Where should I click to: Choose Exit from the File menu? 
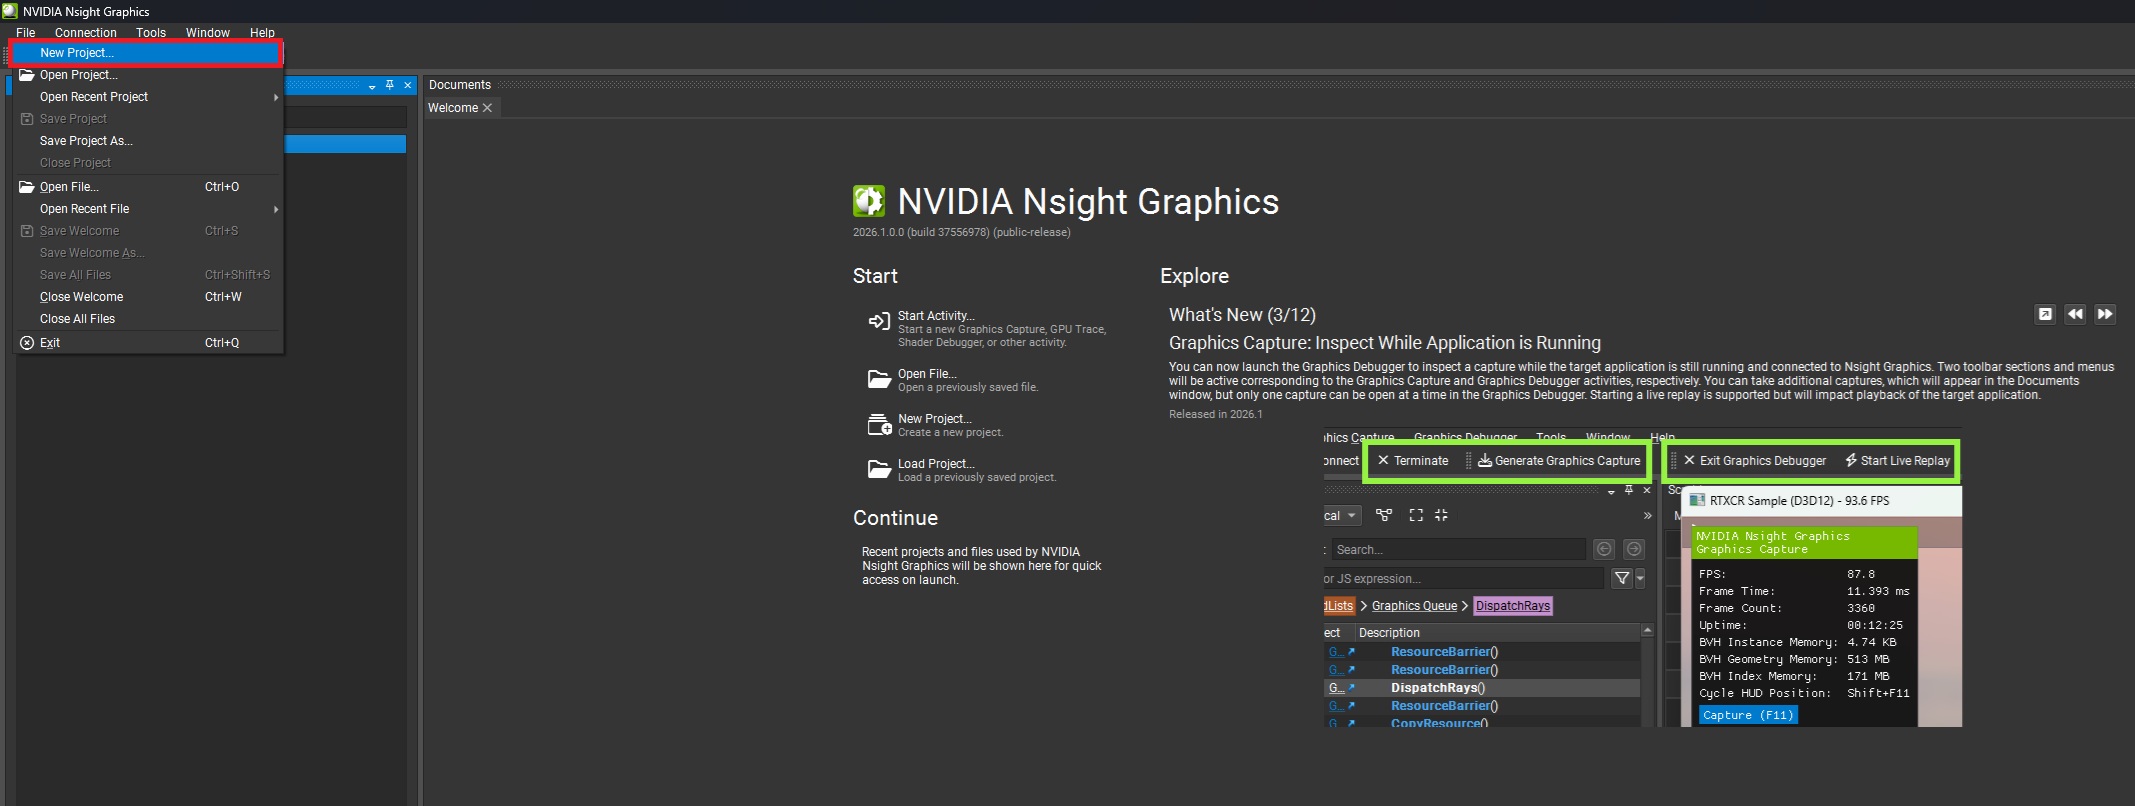point(50,343)
